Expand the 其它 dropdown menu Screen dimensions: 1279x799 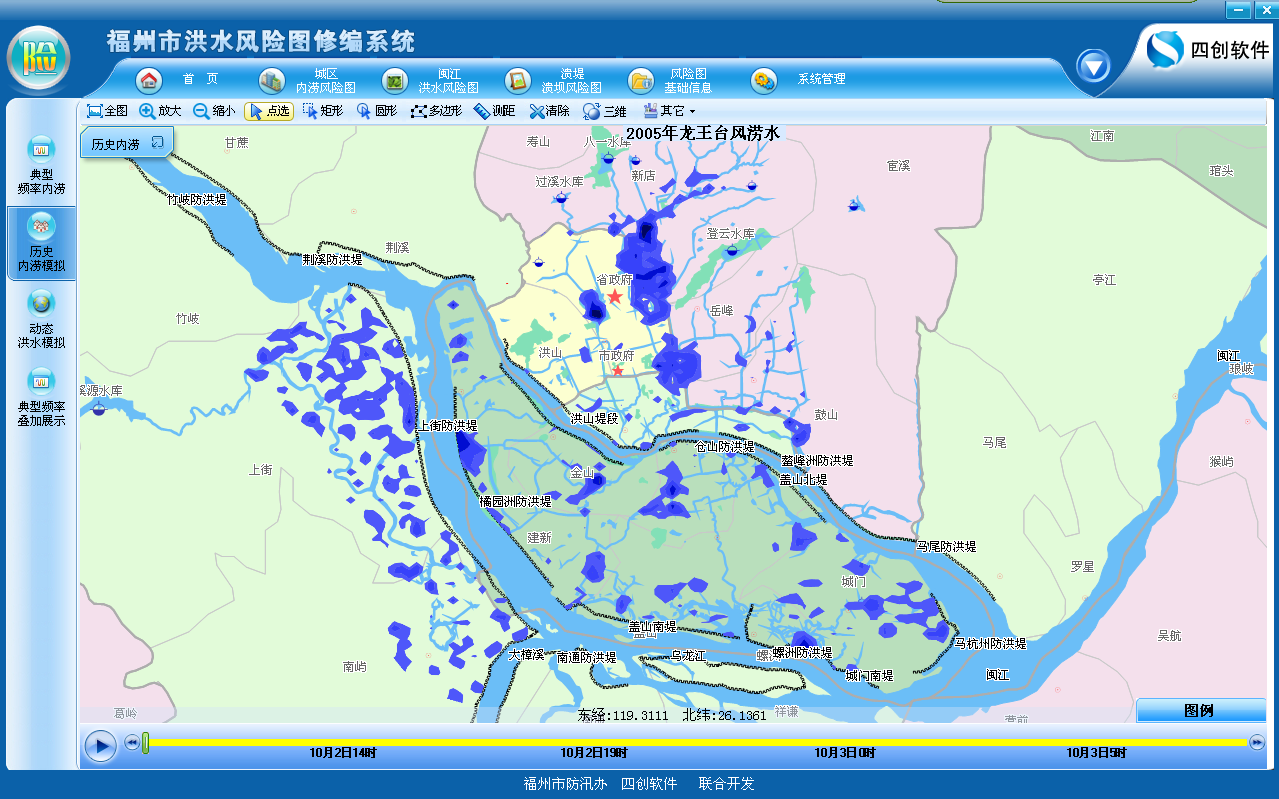click(x=669, y=111)
